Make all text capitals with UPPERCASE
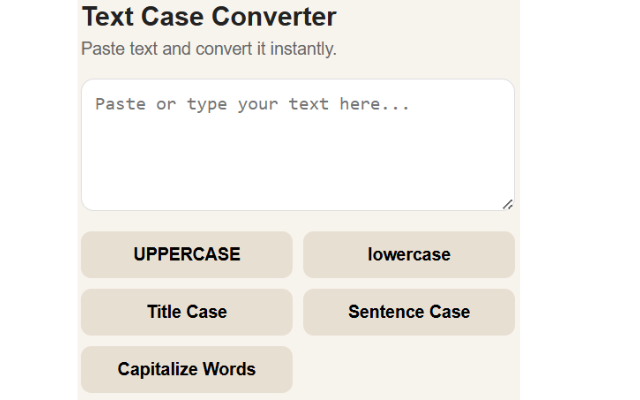The width and height of the screenshot is (640, 400). [x=187, y=255]
